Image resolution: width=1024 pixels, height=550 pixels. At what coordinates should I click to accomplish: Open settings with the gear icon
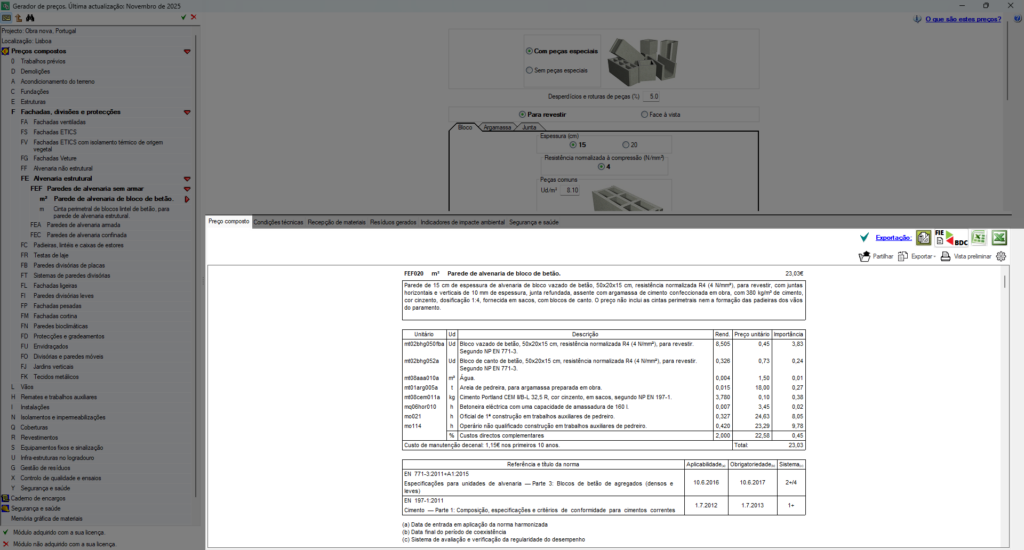1001,257
